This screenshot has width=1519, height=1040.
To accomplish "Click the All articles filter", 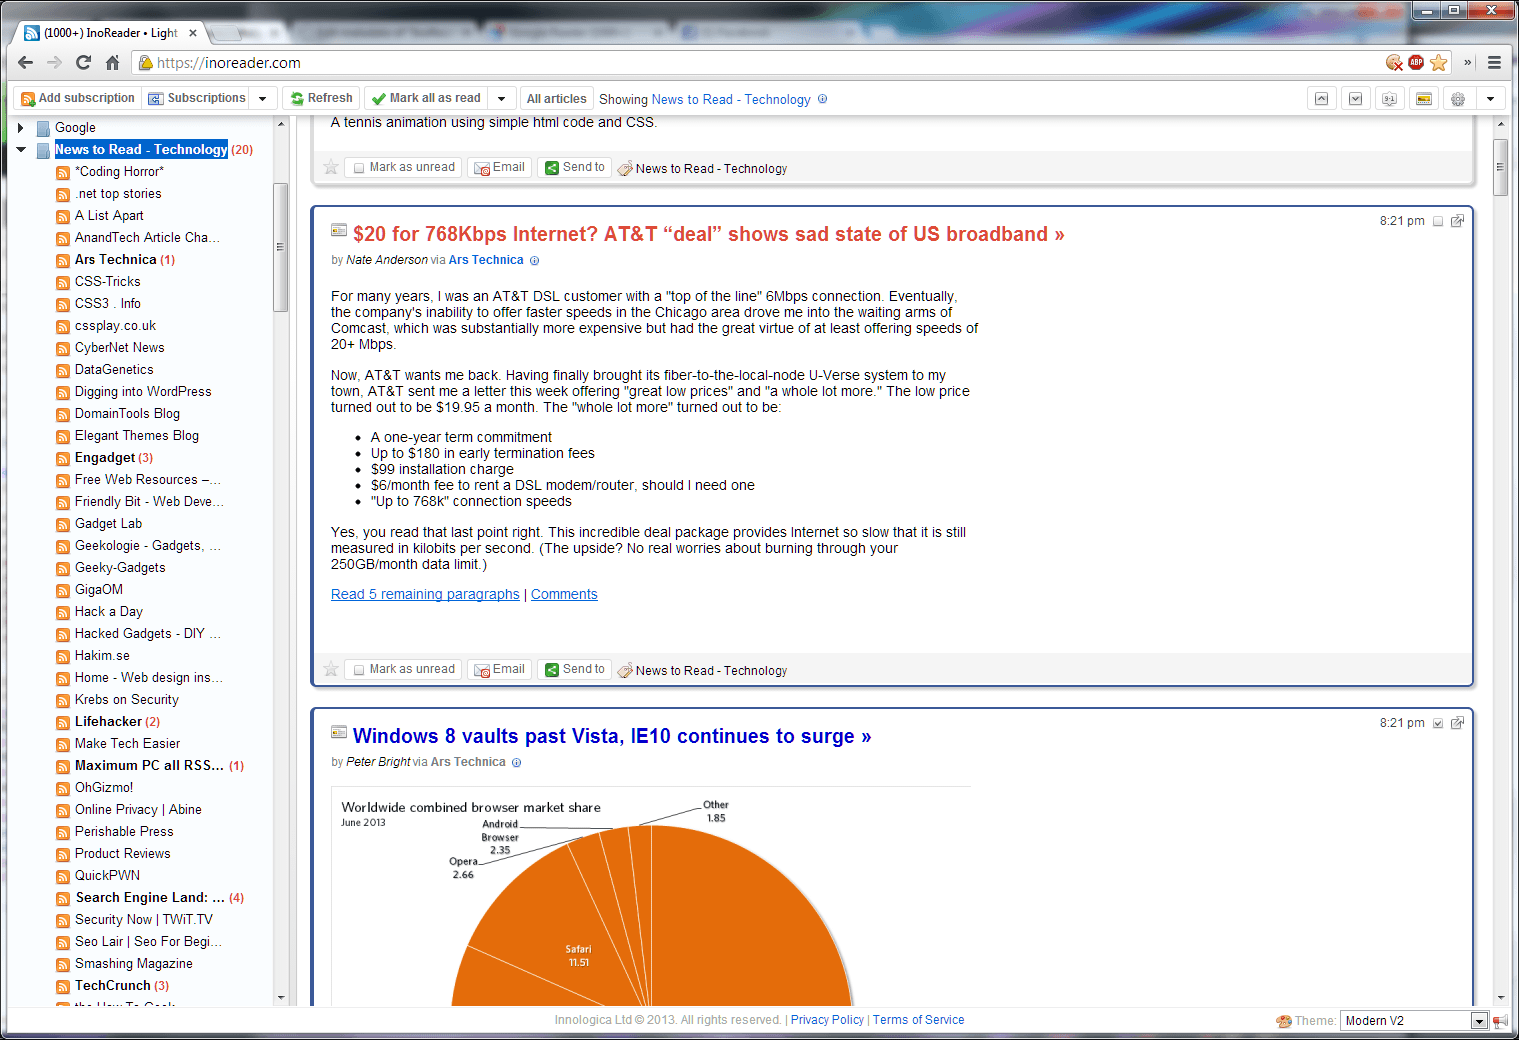I will (x=557, y=98).
